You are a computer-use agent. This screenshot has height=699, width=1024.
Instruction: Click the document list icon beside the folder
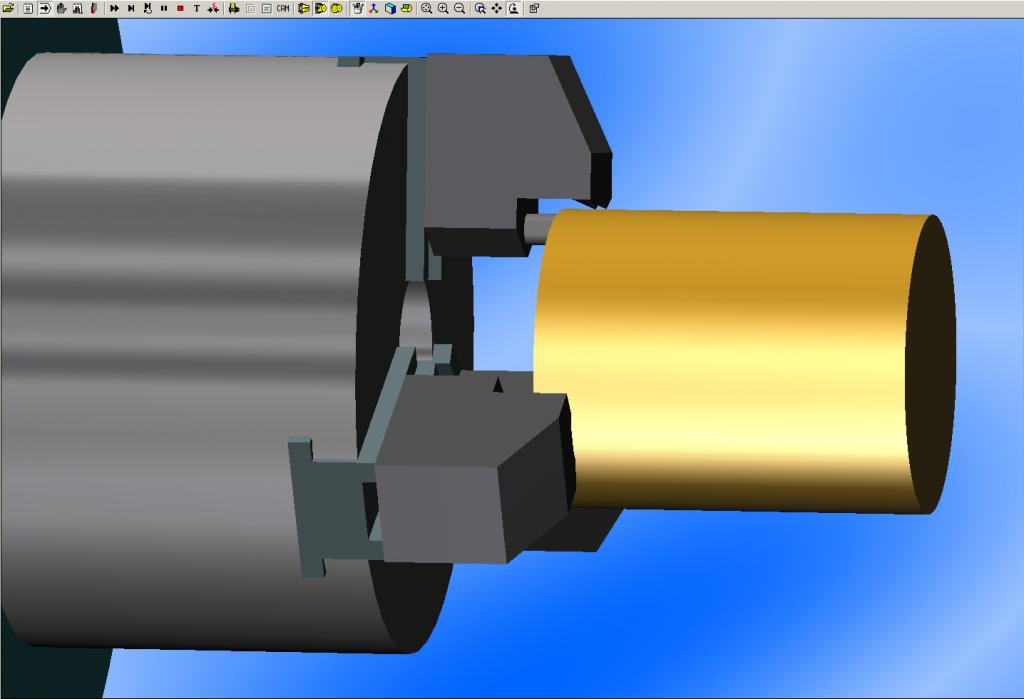[28, 8]
